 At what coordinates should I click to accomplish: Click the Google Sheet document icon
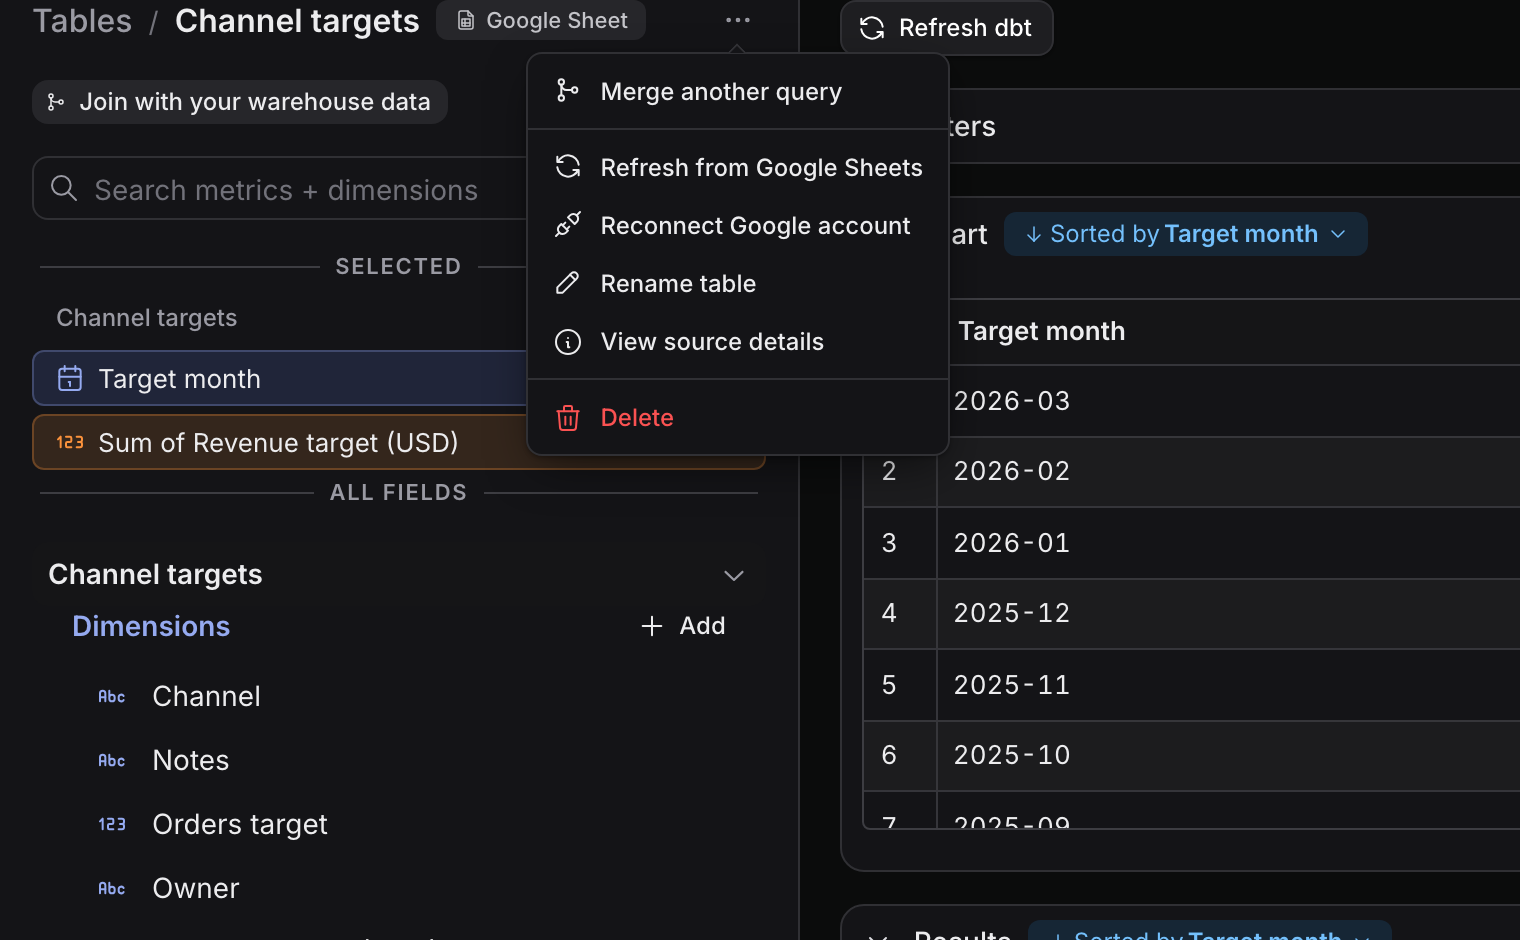[466, 21]
